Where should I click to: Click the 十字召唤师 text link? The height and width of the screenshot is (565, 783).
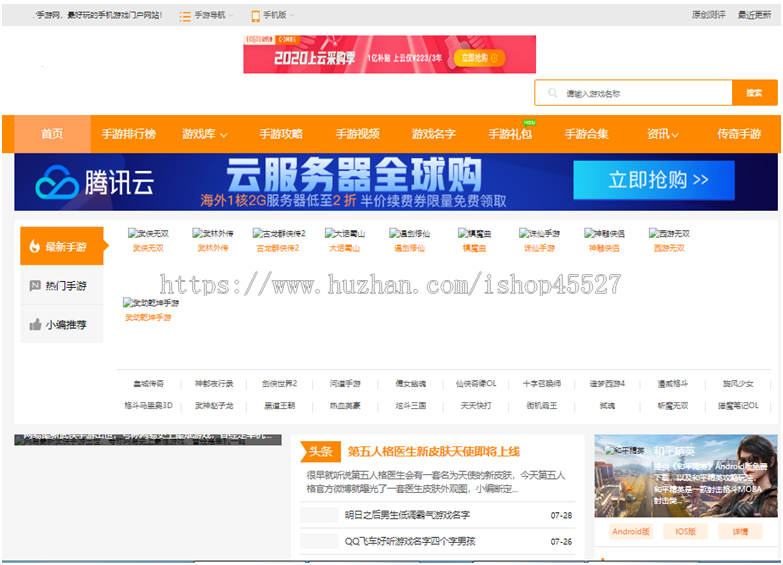(x=542, y=384)
